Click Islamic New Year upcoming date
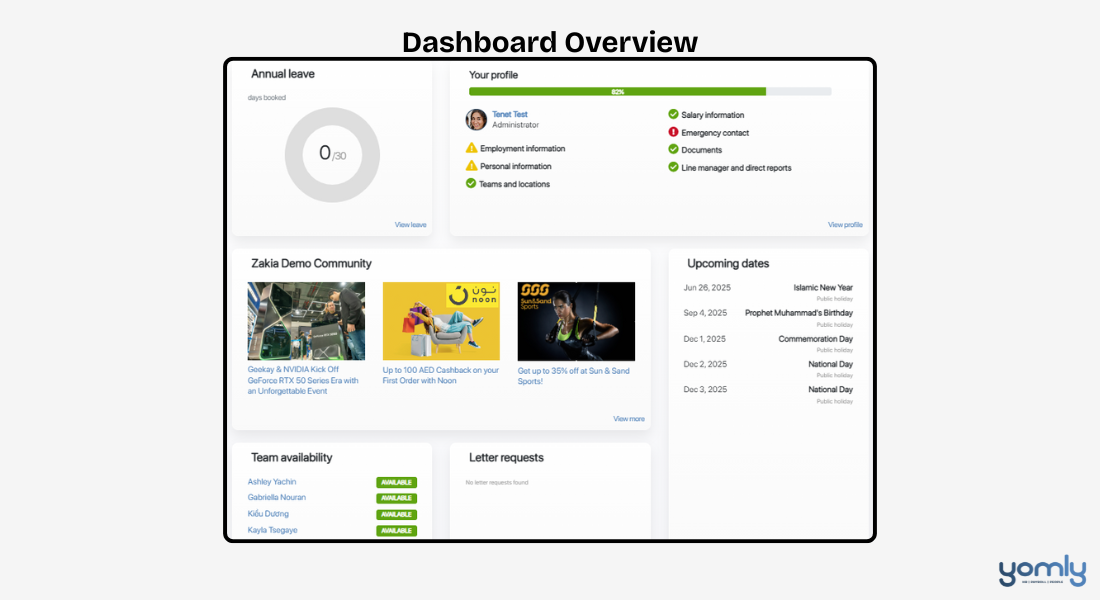Viewport: 1100px width, 600px height. 823,288
